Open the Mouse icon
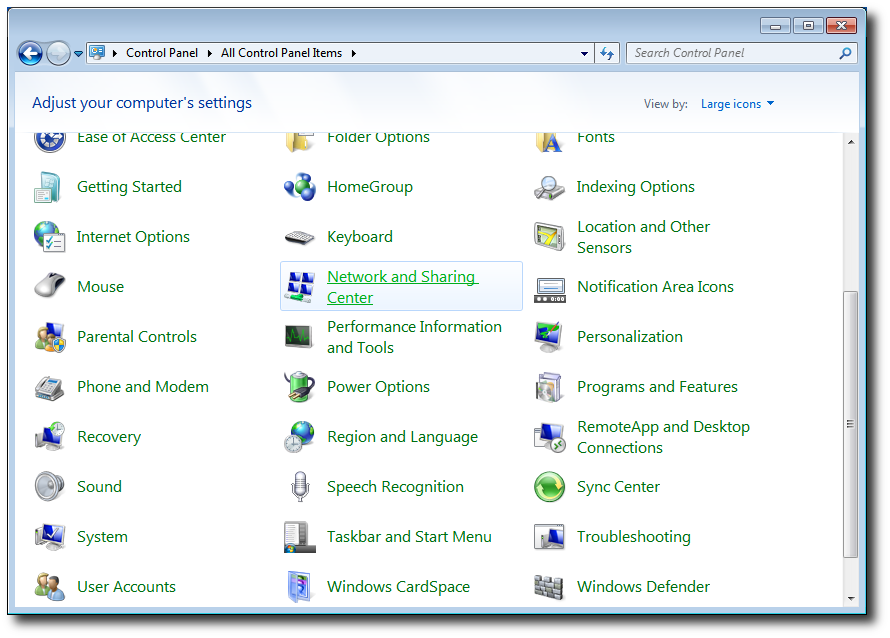Image resolution: width=890 pixels, height=638 pixels. [49, 287]
